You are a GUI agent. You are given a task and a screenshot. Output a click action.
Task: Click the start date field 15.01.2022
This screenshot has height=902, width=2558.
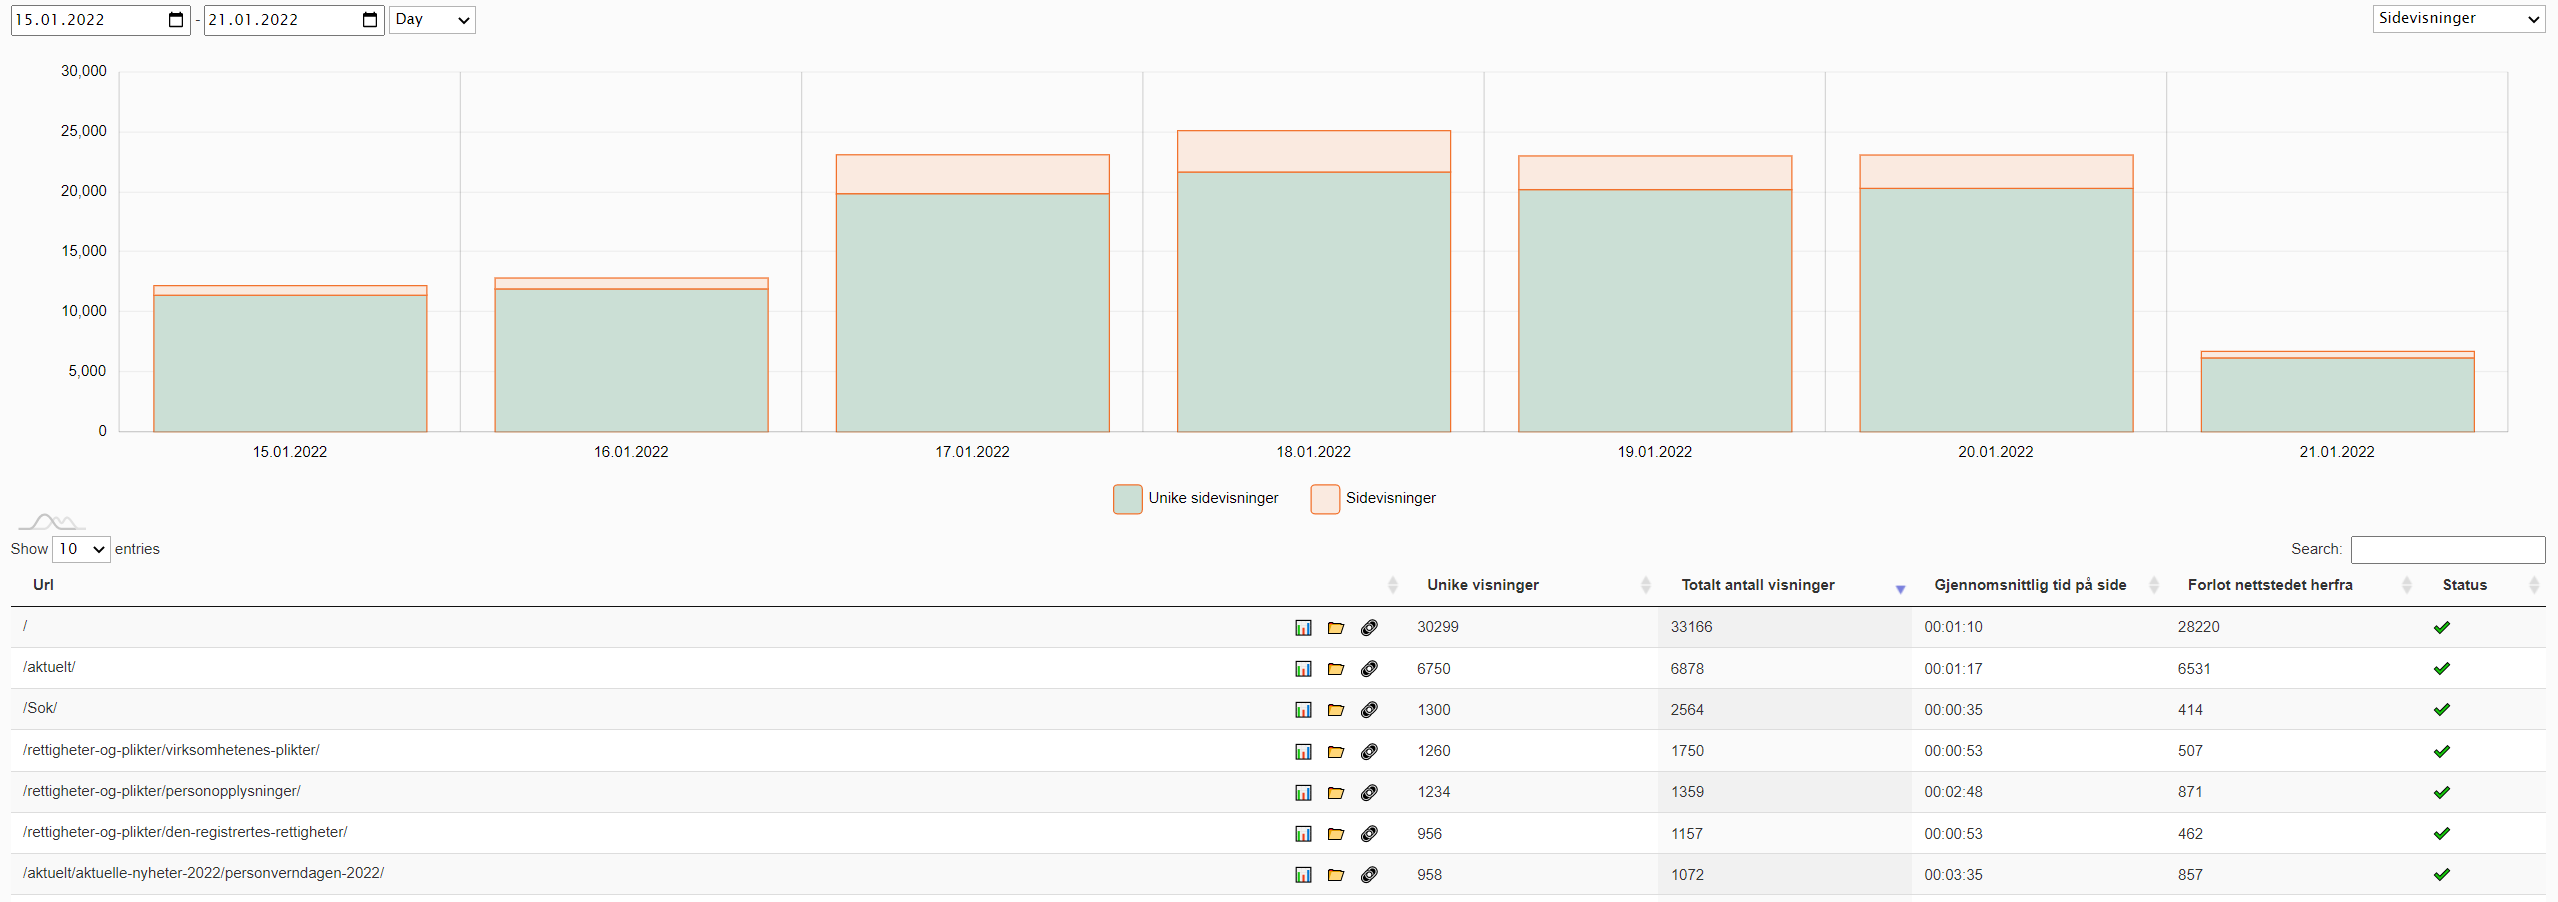(100, 20)
